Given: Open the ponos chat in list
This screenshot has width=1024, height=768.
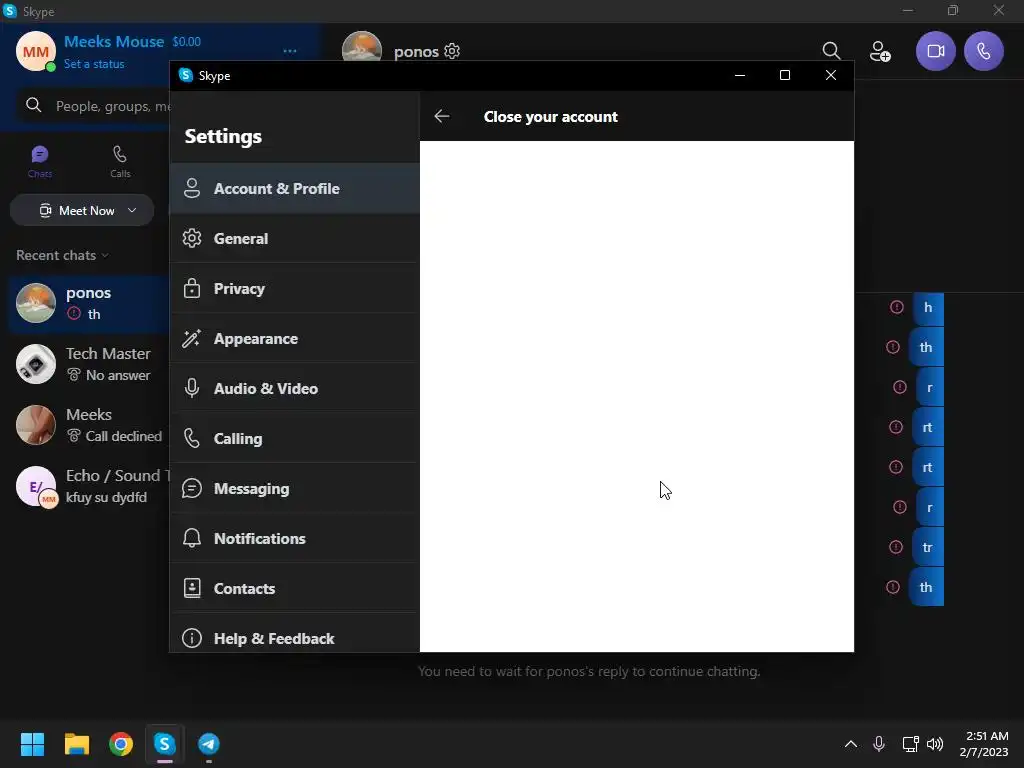Looking at the screenshot, I should [x=89, y=303].
